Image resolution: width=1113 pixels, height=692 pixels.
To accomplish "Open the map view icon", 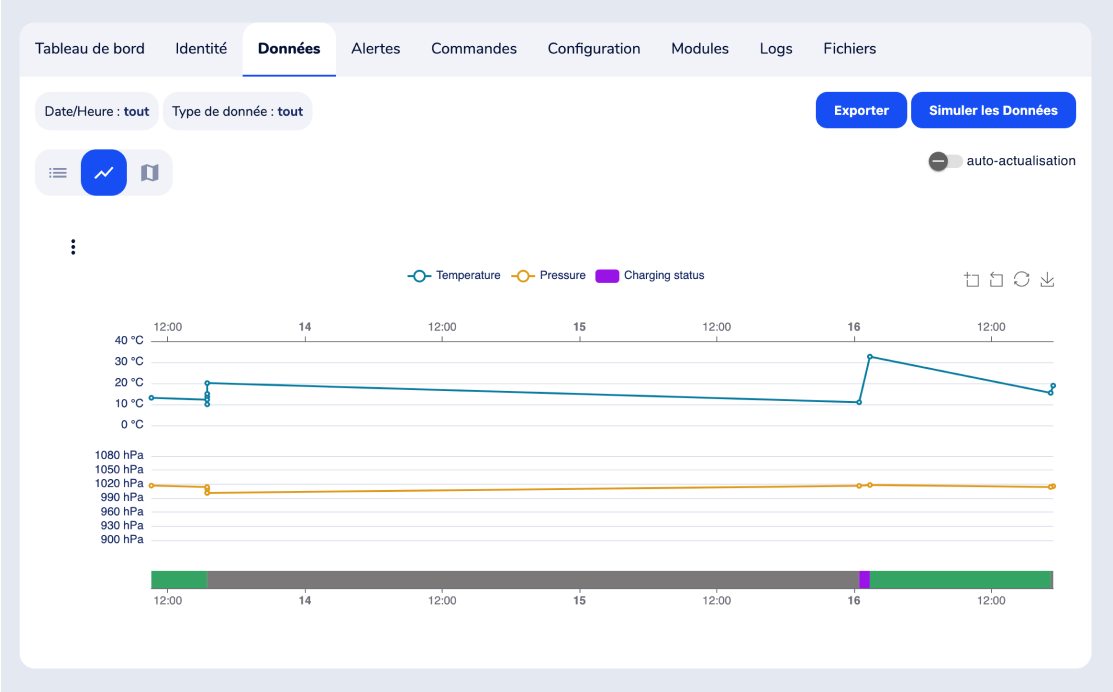I will pyautogui.click(x=150, y=173).
